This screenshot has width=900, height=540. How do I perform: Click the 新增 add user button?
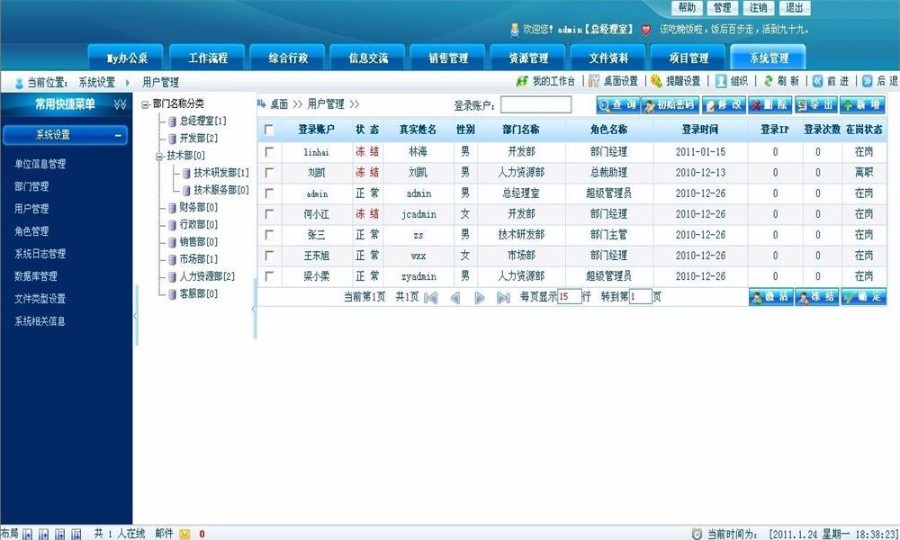862,105
